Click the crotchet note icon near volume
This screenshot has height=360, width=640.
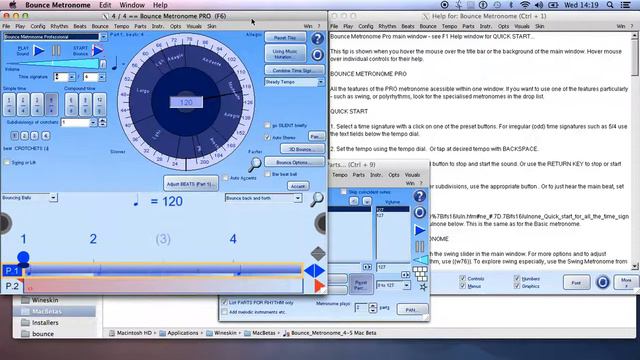pyautogui.click(x=115, y=63)
